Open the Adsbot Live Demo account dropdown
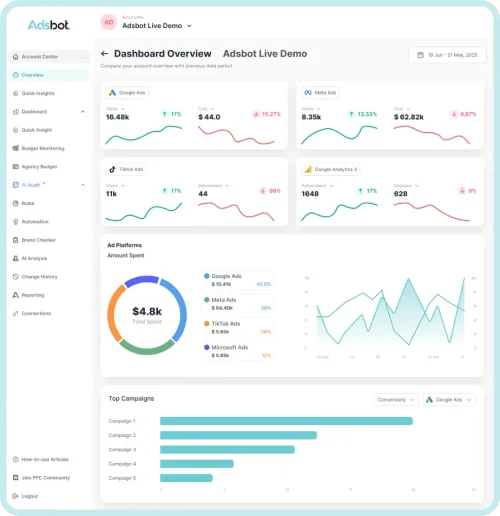Screen dimensions: 500x516 point(189,26)
